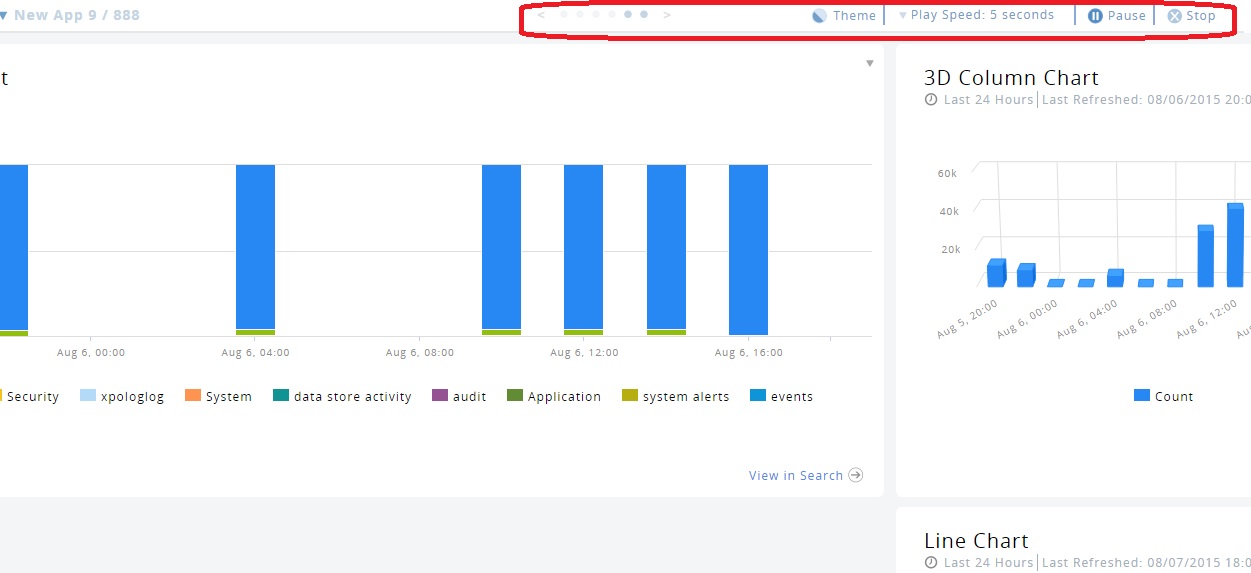Click the audit purple legend swatch

(x=439, y=396)
